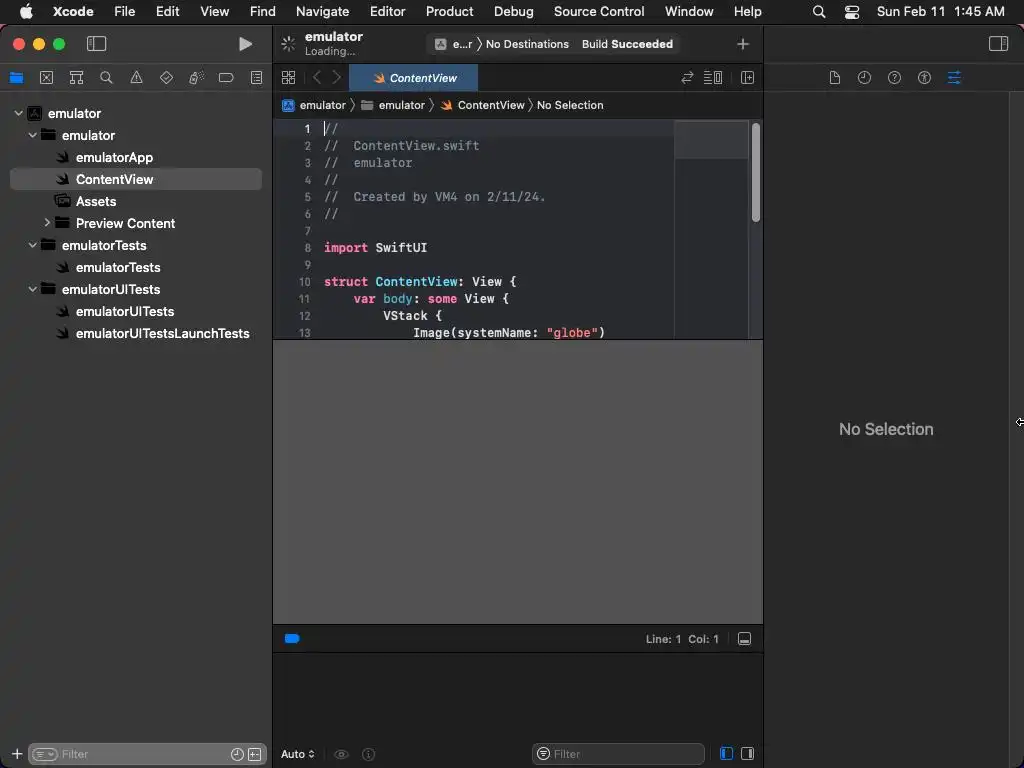The image size is (1024, 768).
Task: Filter to source-controlled files
Action: (255, 754)
